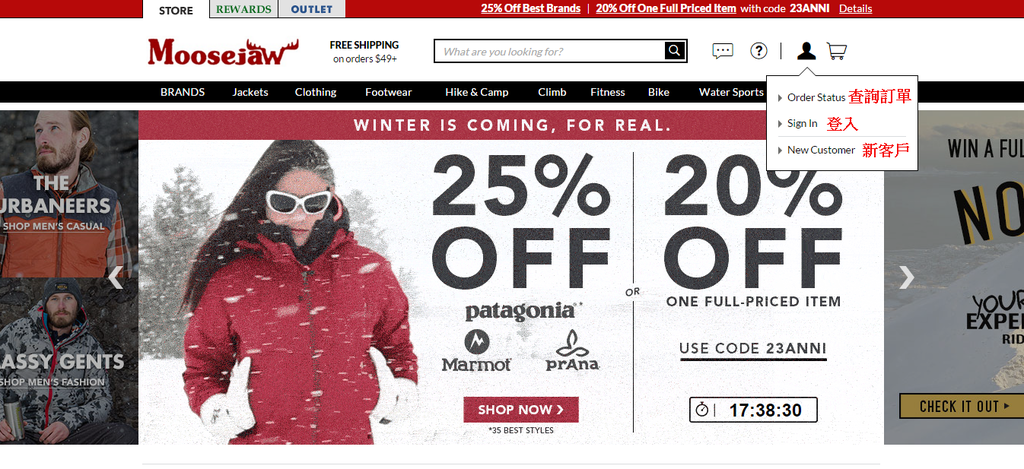Screen dimensions: 1024x469
Task: Open the Hike & Camp menu
Action: [x=477, y=92]
